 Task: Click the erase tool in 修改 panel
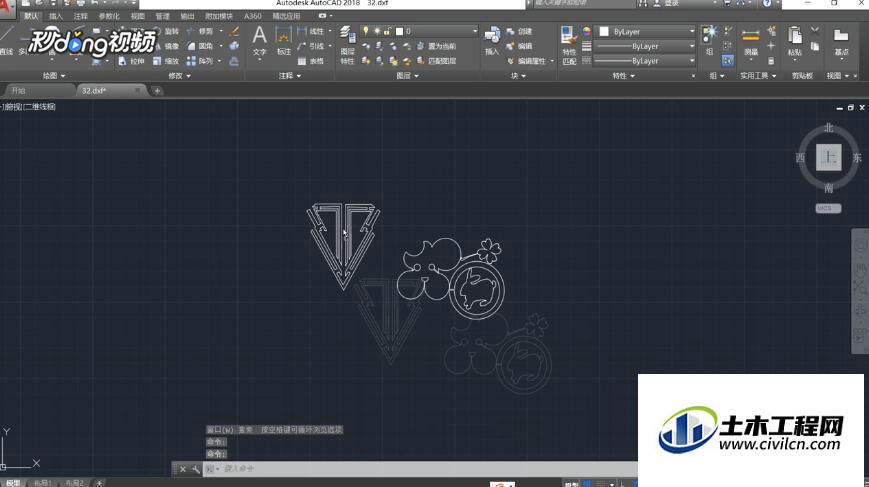[x=234, y=32]
